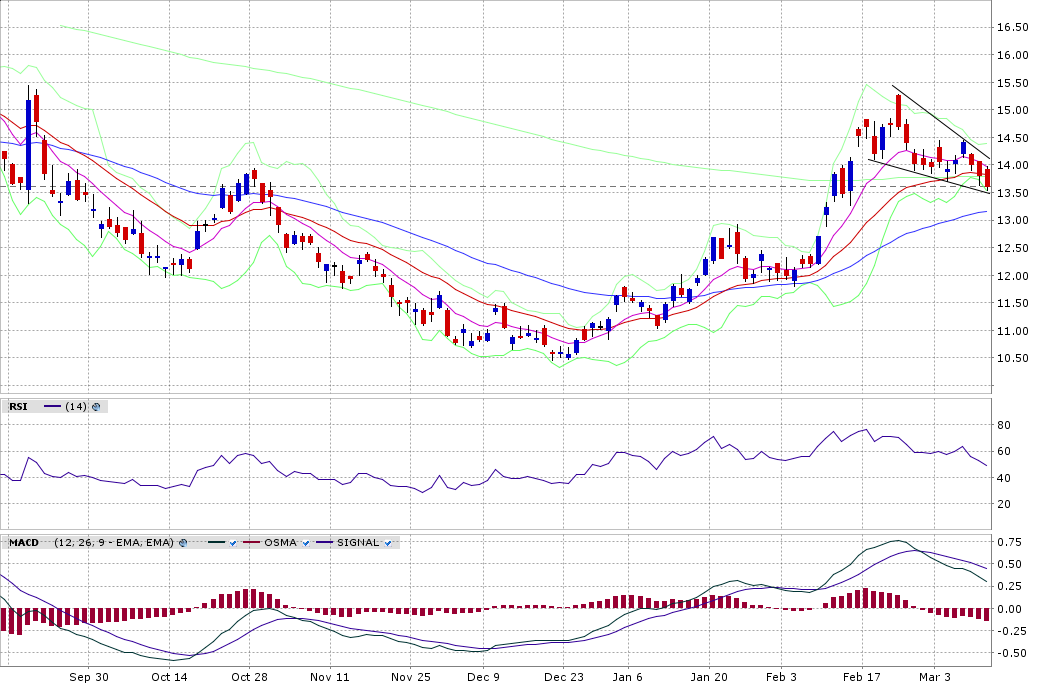This screenshot has height=691, width=1037.
Task: Click the RSI 80 level label
Action: click(x=1004, y=425)
